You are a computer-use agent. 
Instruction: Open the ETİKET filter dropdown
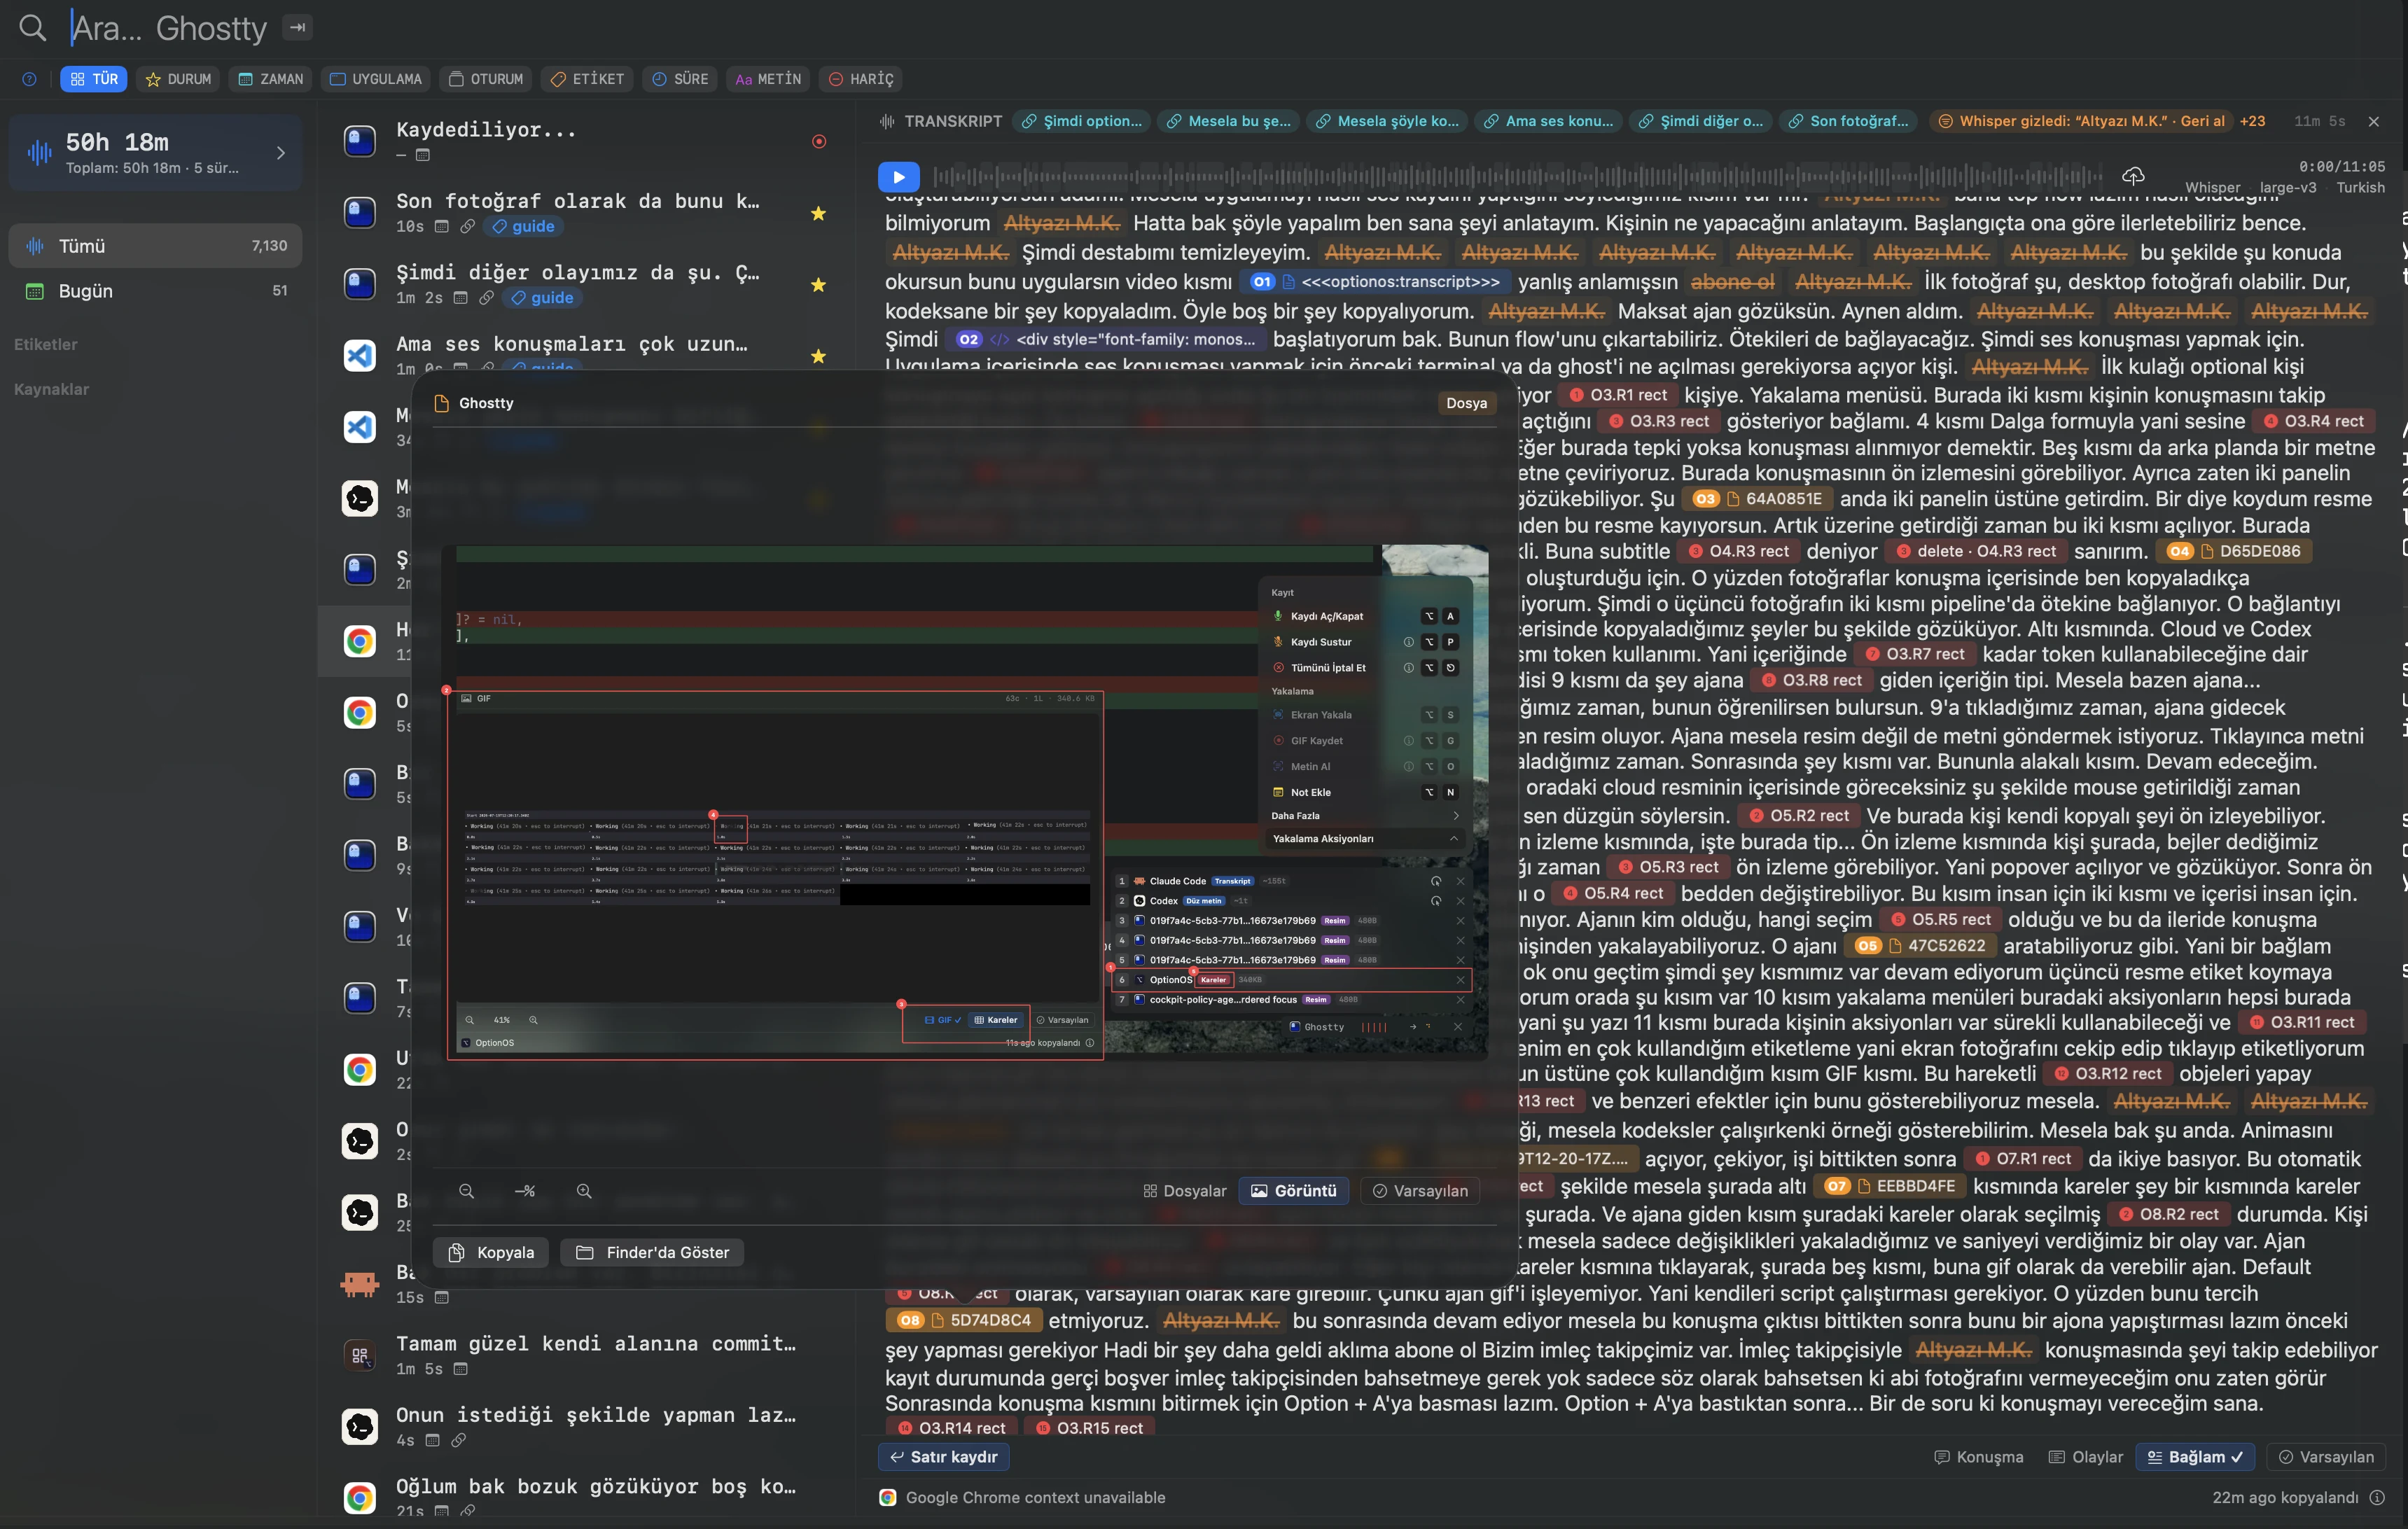pos(587,79)
